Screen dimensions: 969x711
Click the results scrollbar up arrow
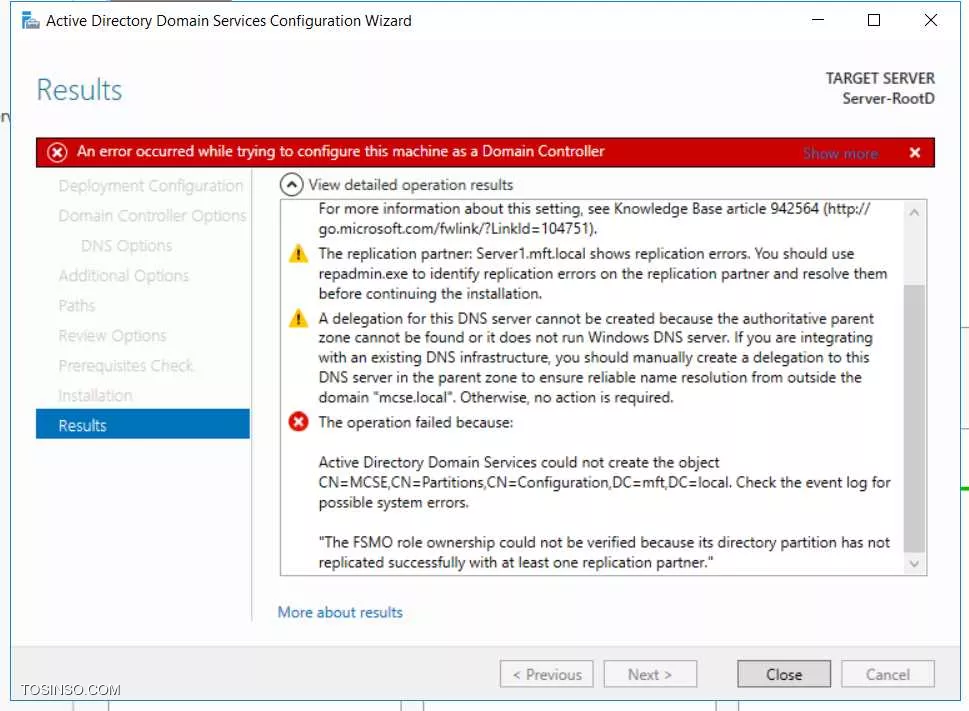pyautogui.click(x=915, y=212)
